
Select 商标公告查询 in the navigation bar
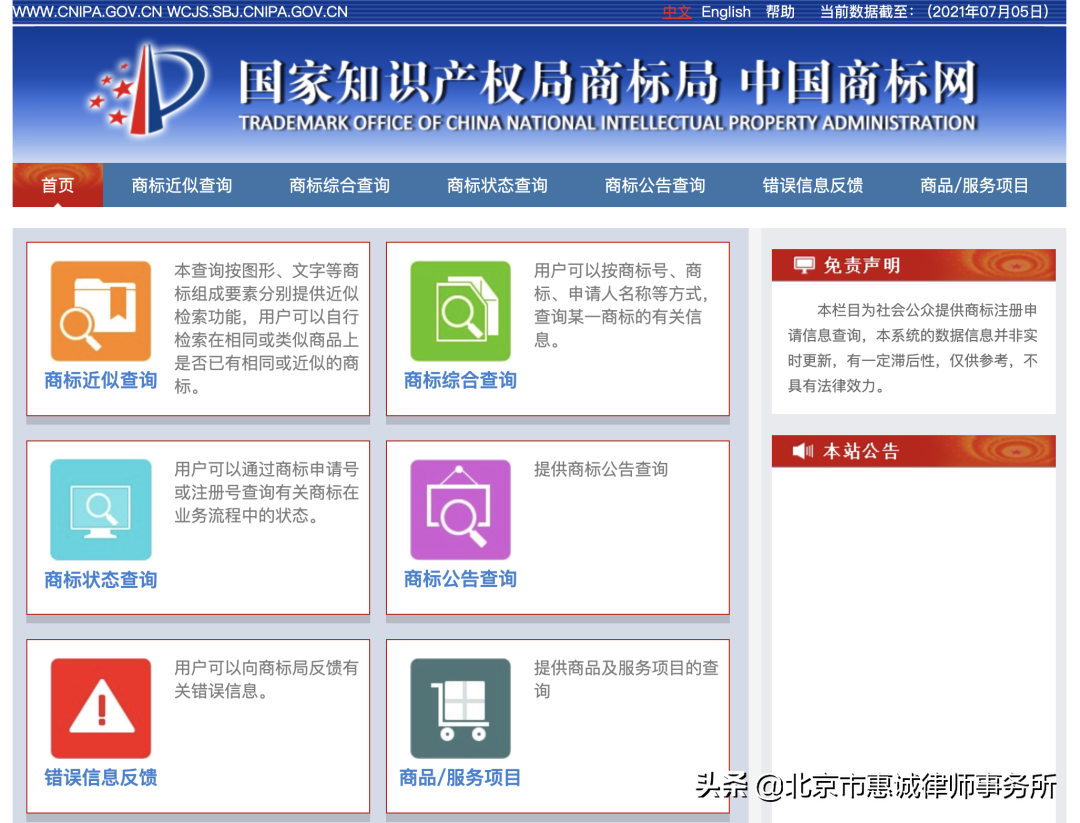click(x=655, y=185)
